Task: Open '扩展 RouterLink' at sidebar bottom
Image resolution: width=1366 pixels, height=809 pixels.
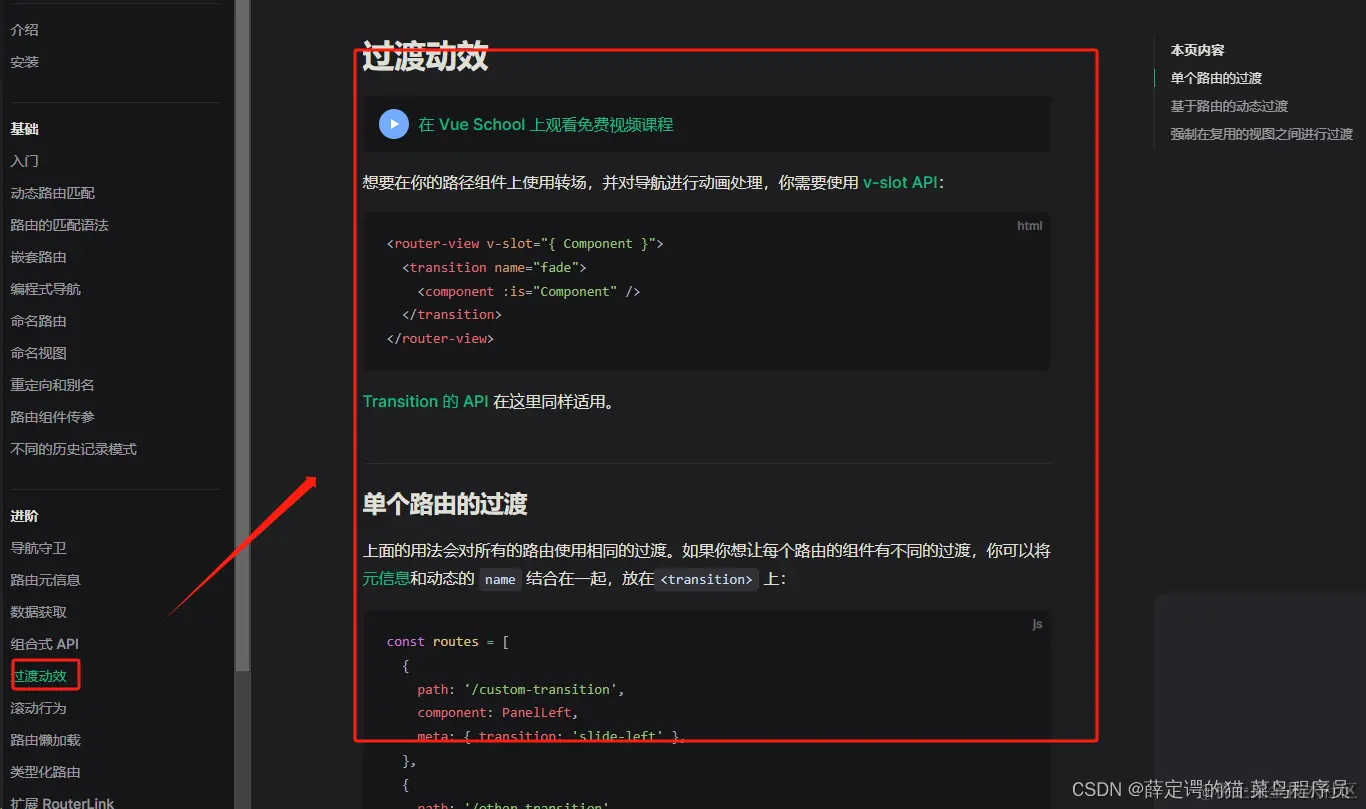Action: [62, 802]
